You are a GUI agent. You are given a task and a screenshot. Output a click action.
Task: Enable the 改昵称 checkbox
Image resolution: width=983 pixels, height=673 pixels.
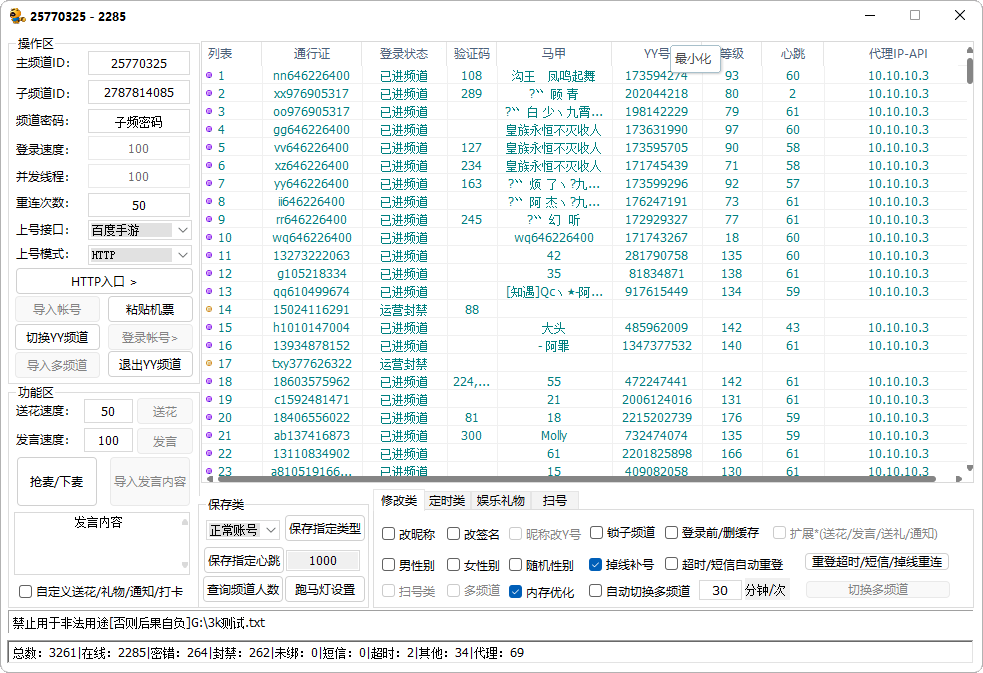click(389, 534)
